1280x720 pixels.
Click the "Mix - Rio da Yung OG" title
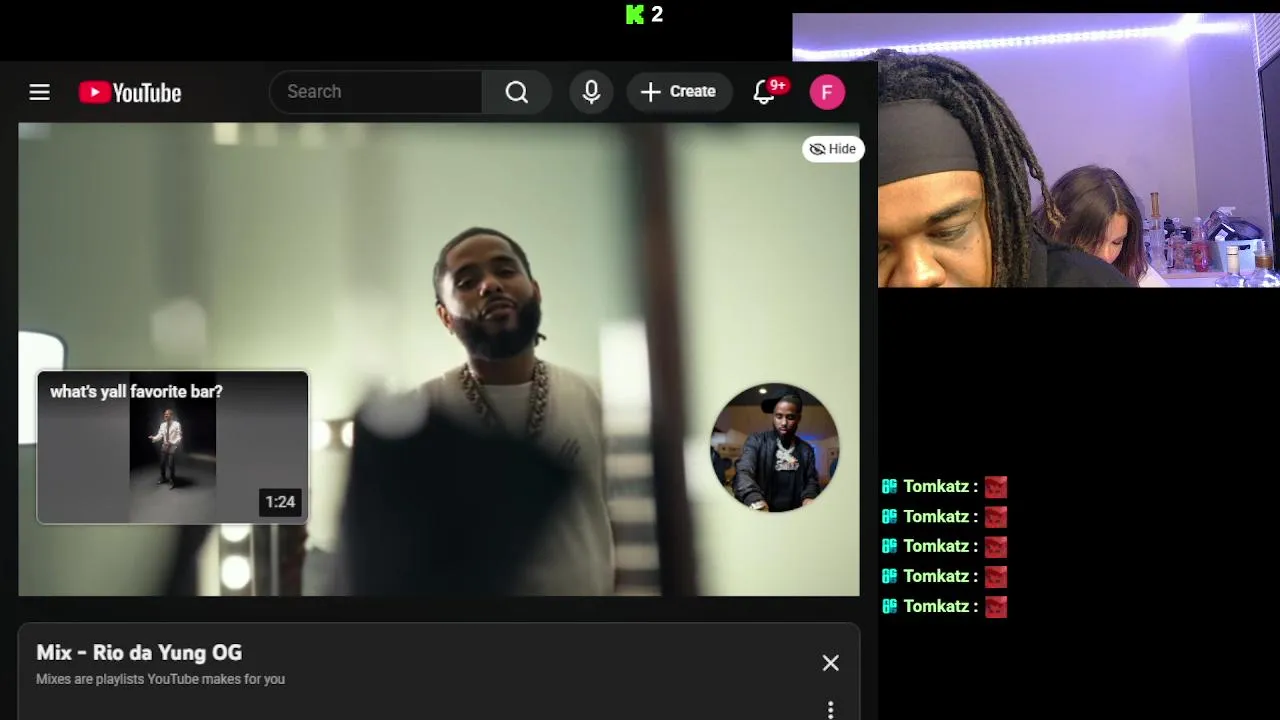(139, 653)
